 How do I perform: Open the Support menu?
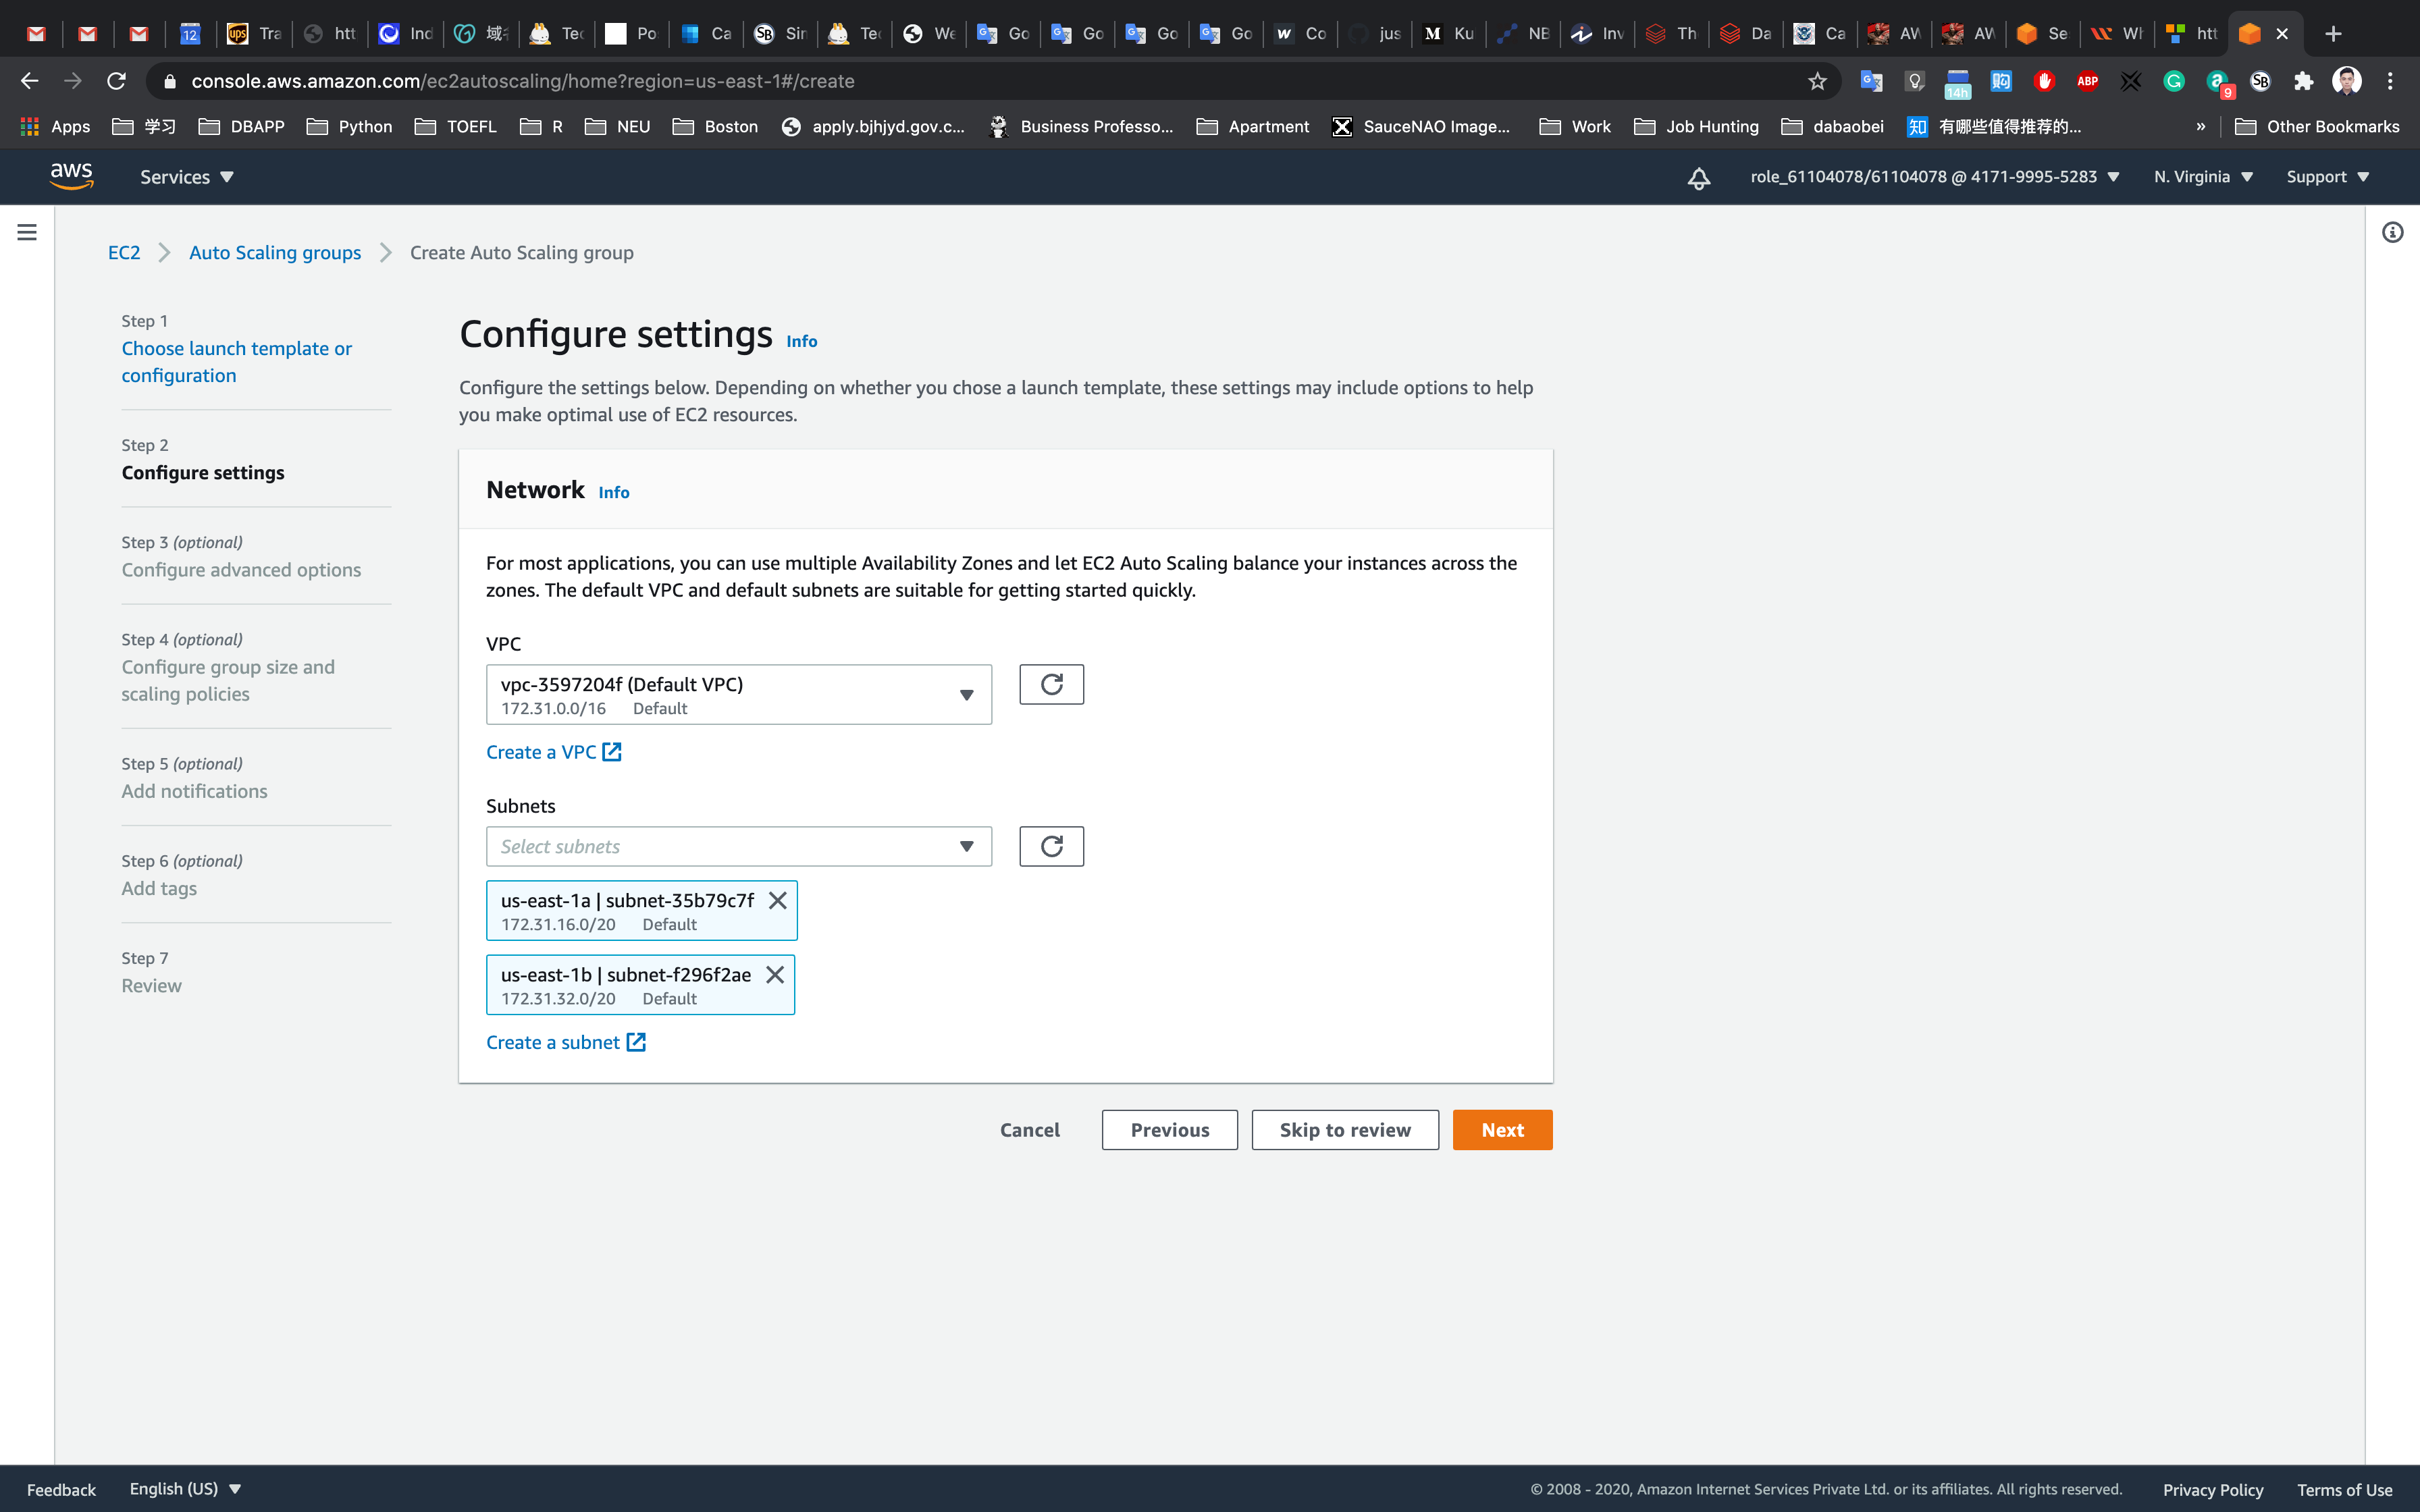pyautogui.click(x=2327, y=177)
